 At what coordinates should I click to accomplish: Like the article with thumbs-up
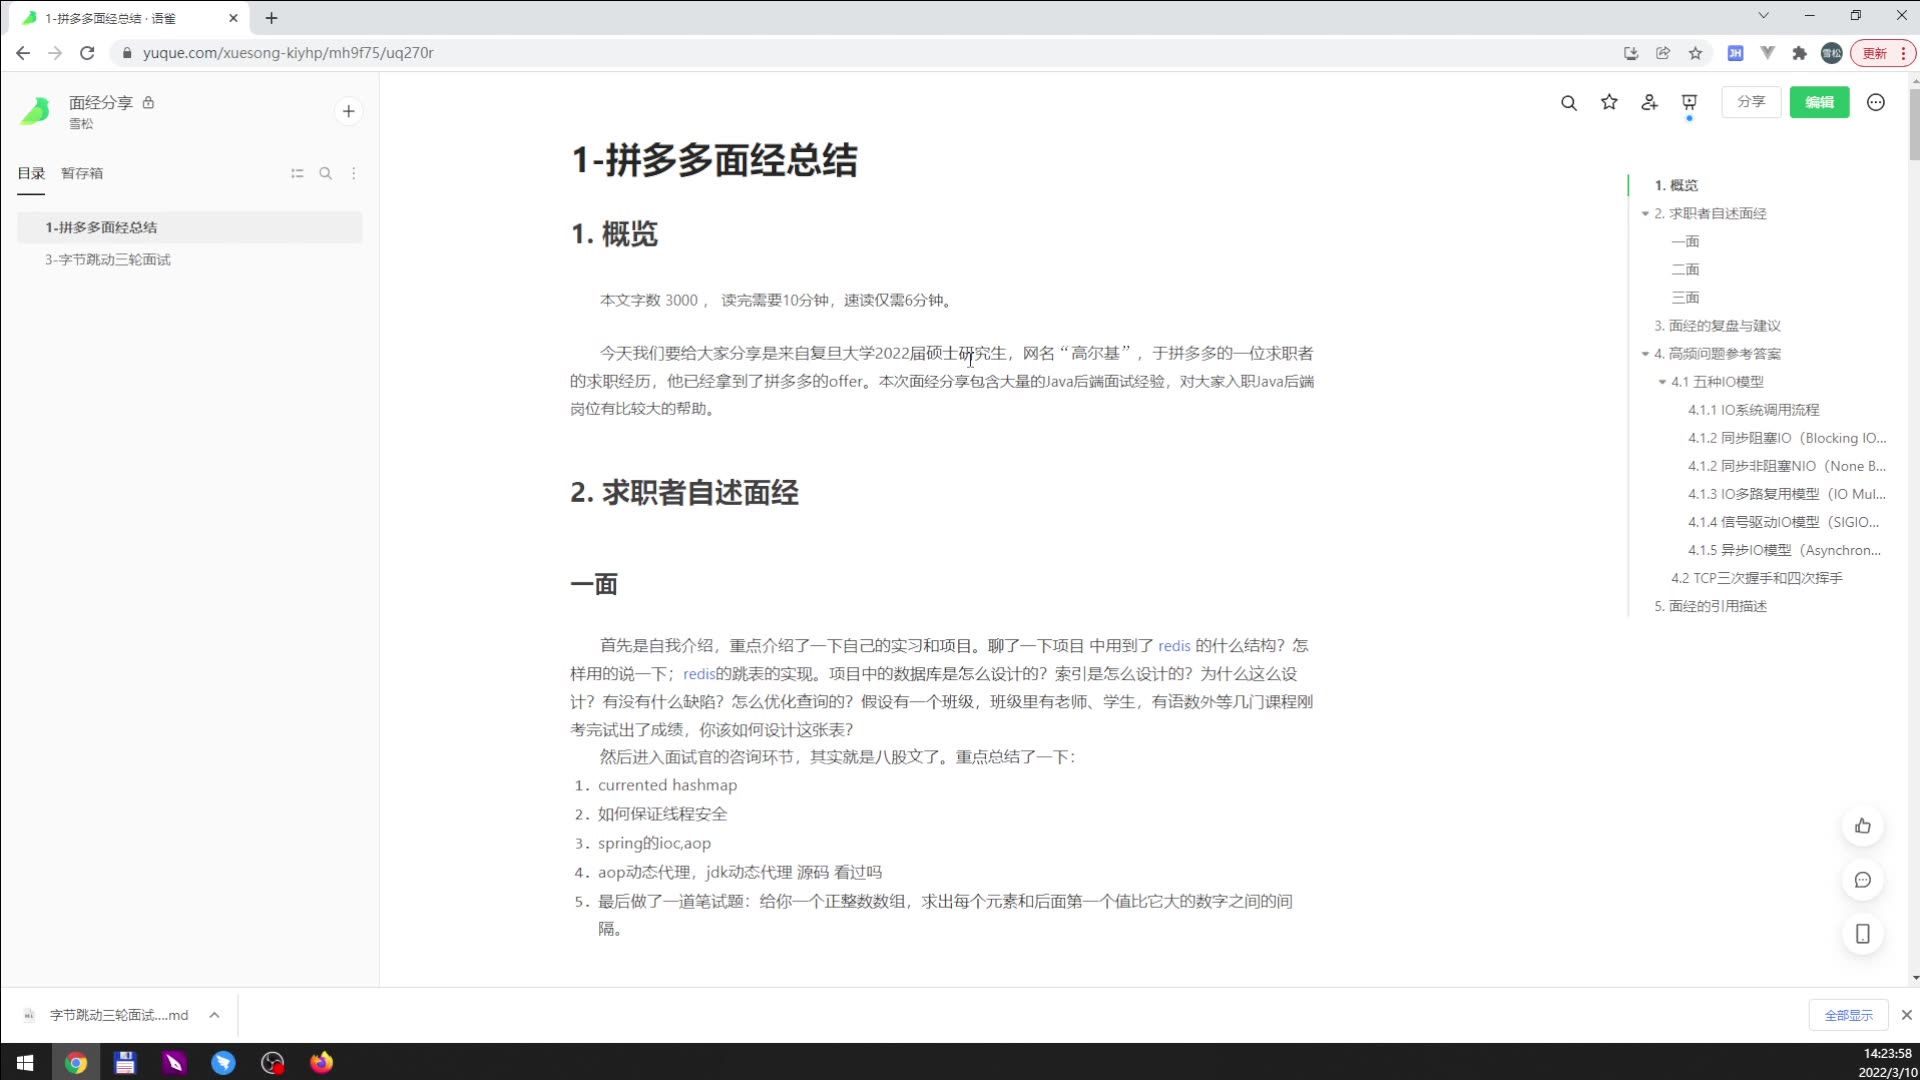pyautogui.click(x=1862, y=826)
